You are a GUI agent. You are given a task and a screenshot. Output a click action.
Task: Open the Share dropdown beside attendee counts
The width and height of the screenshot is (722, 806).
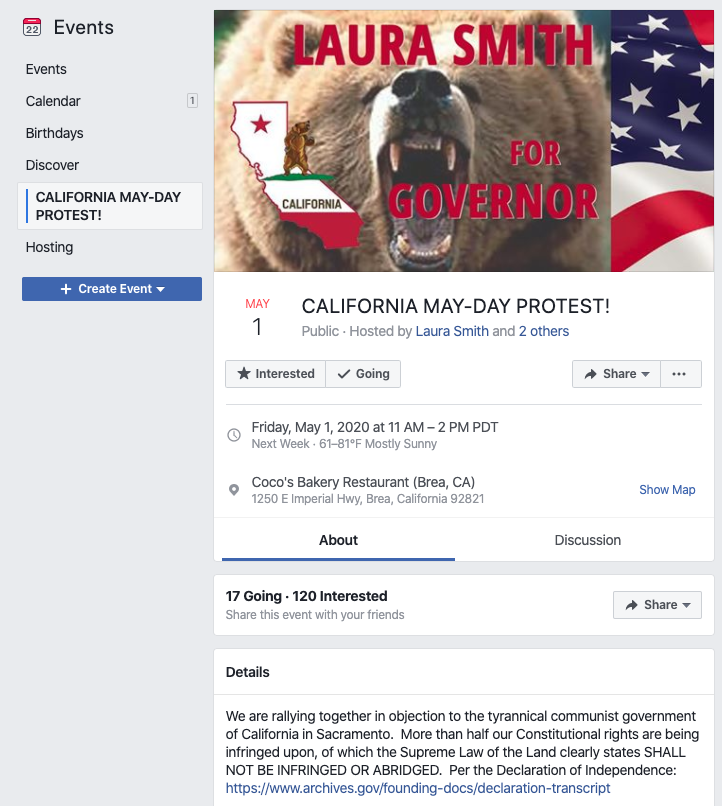coord(657,605)
